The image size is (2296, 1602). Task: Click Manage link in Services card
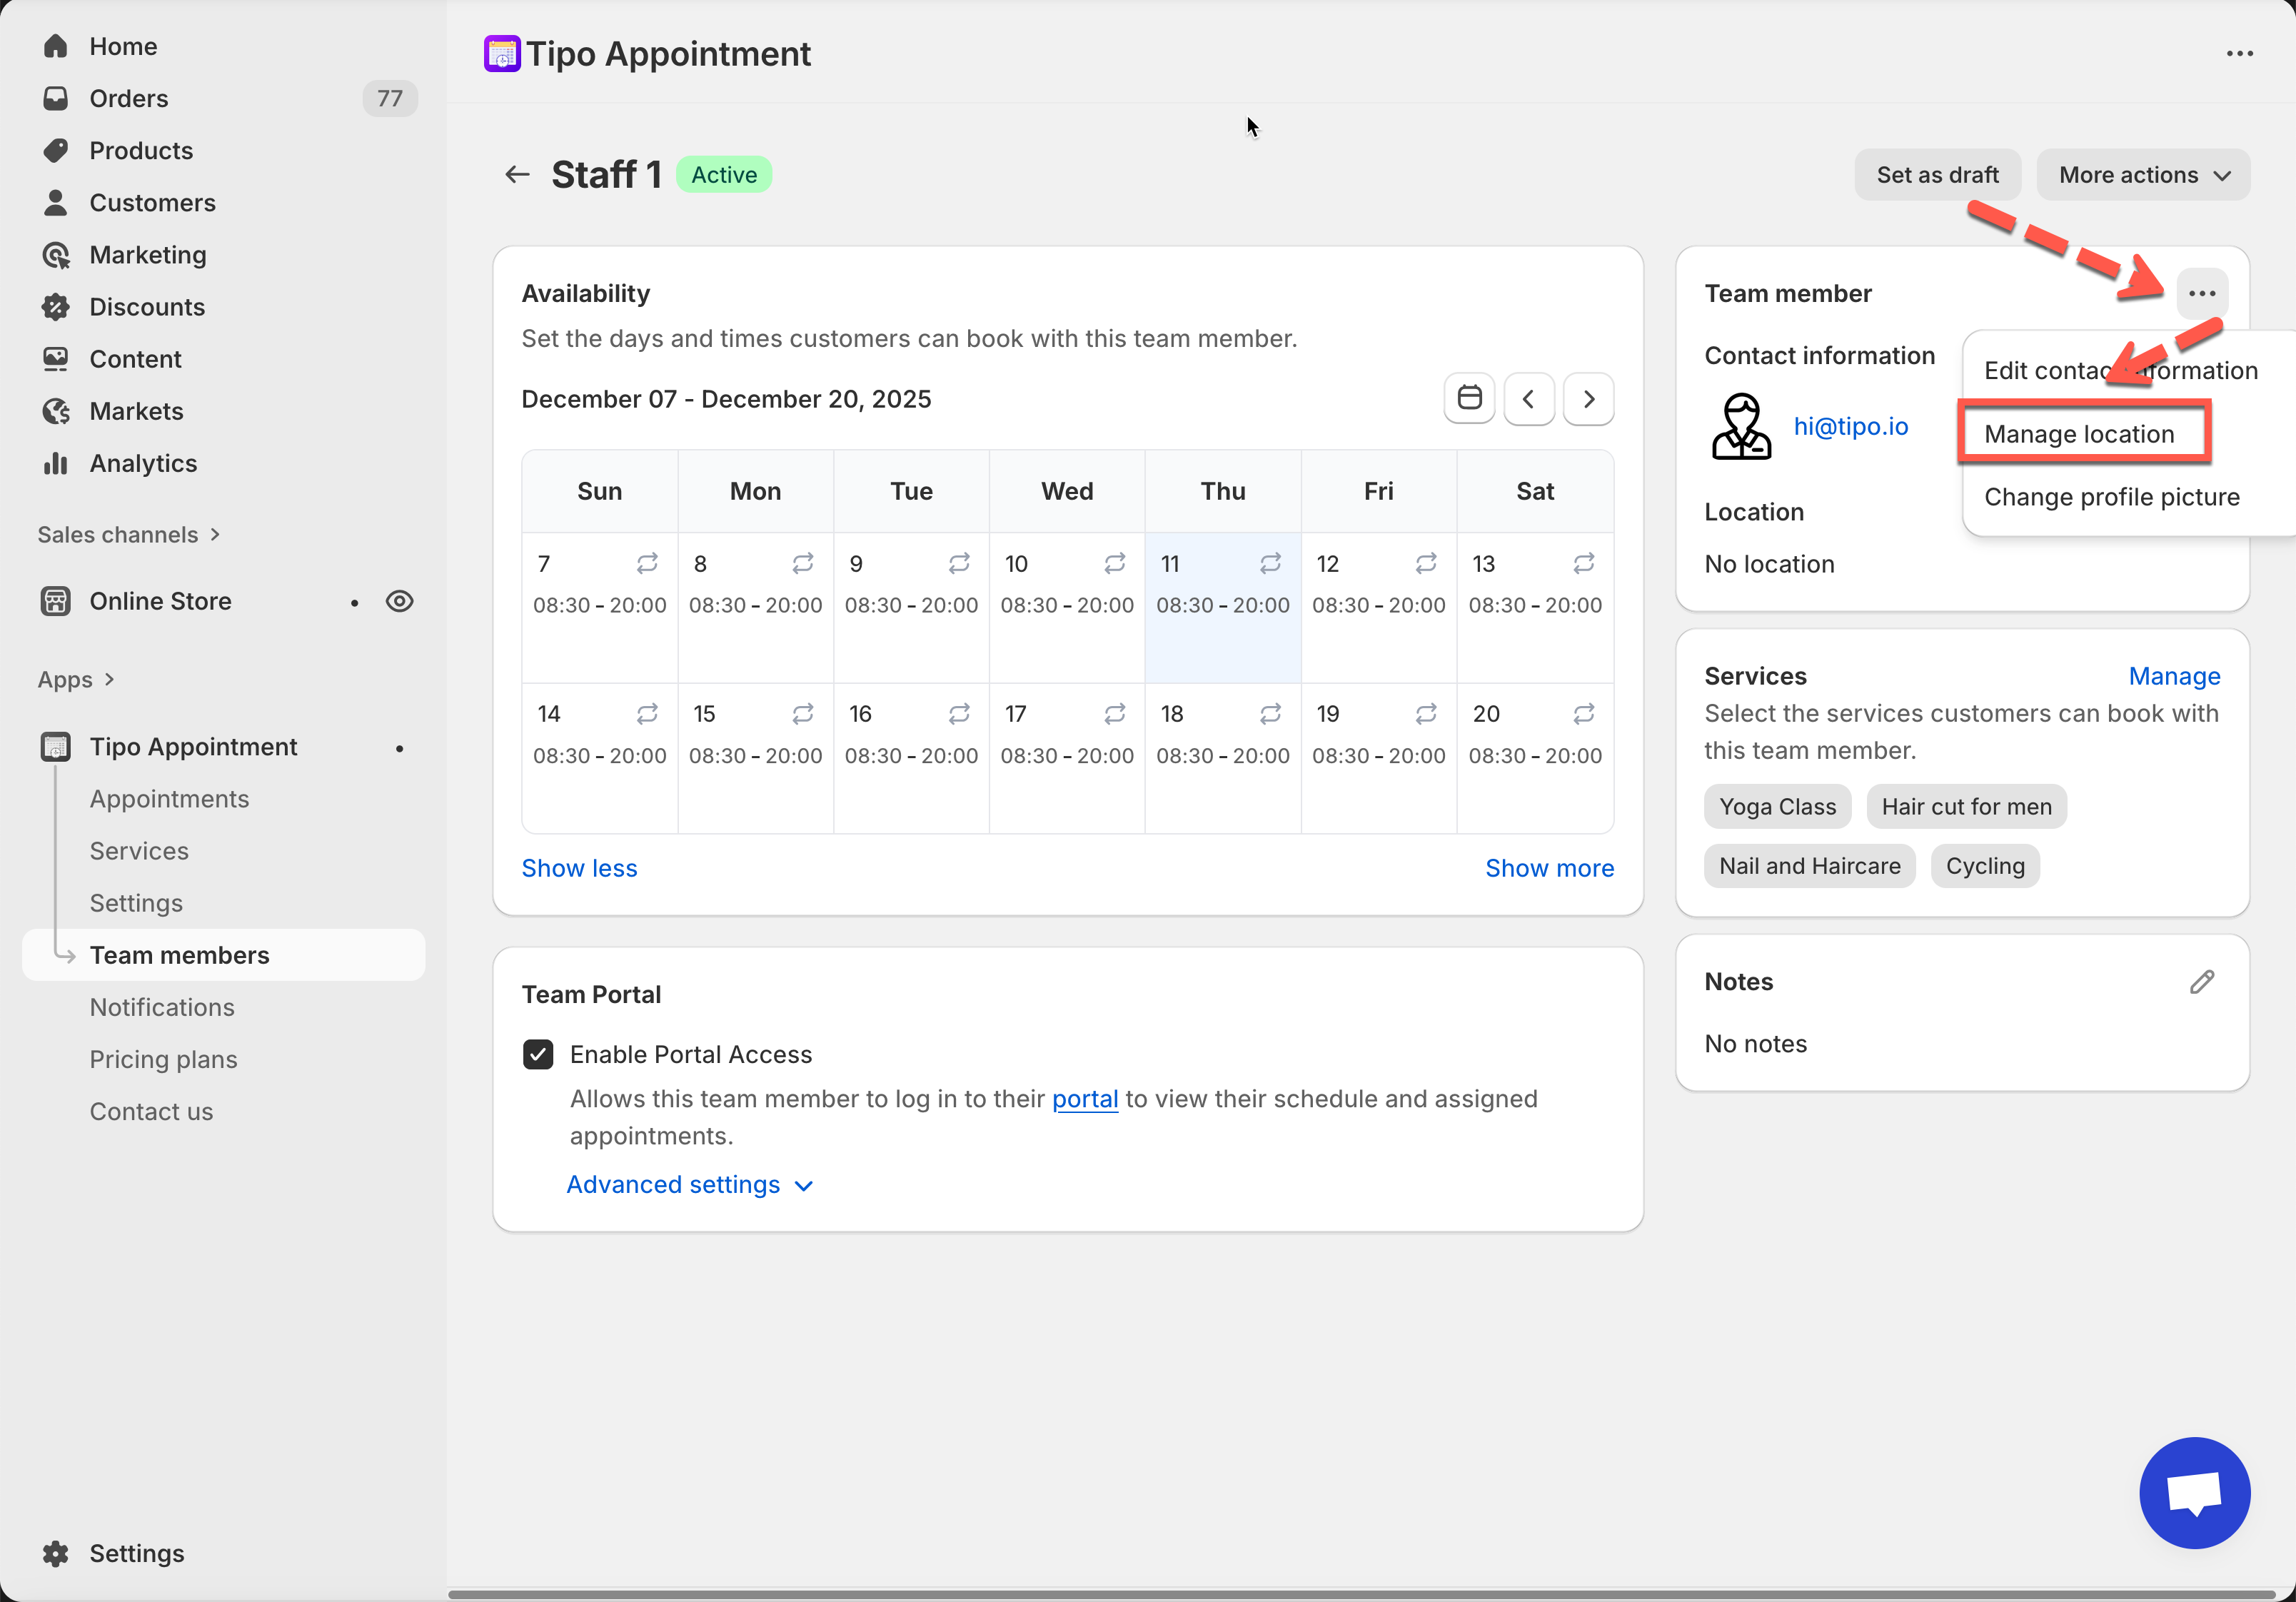2174,676
